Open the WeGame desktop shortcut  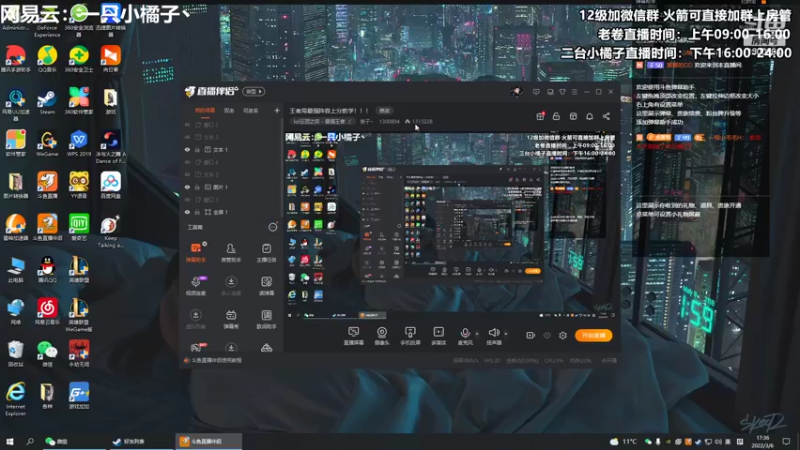pos(47,143)
